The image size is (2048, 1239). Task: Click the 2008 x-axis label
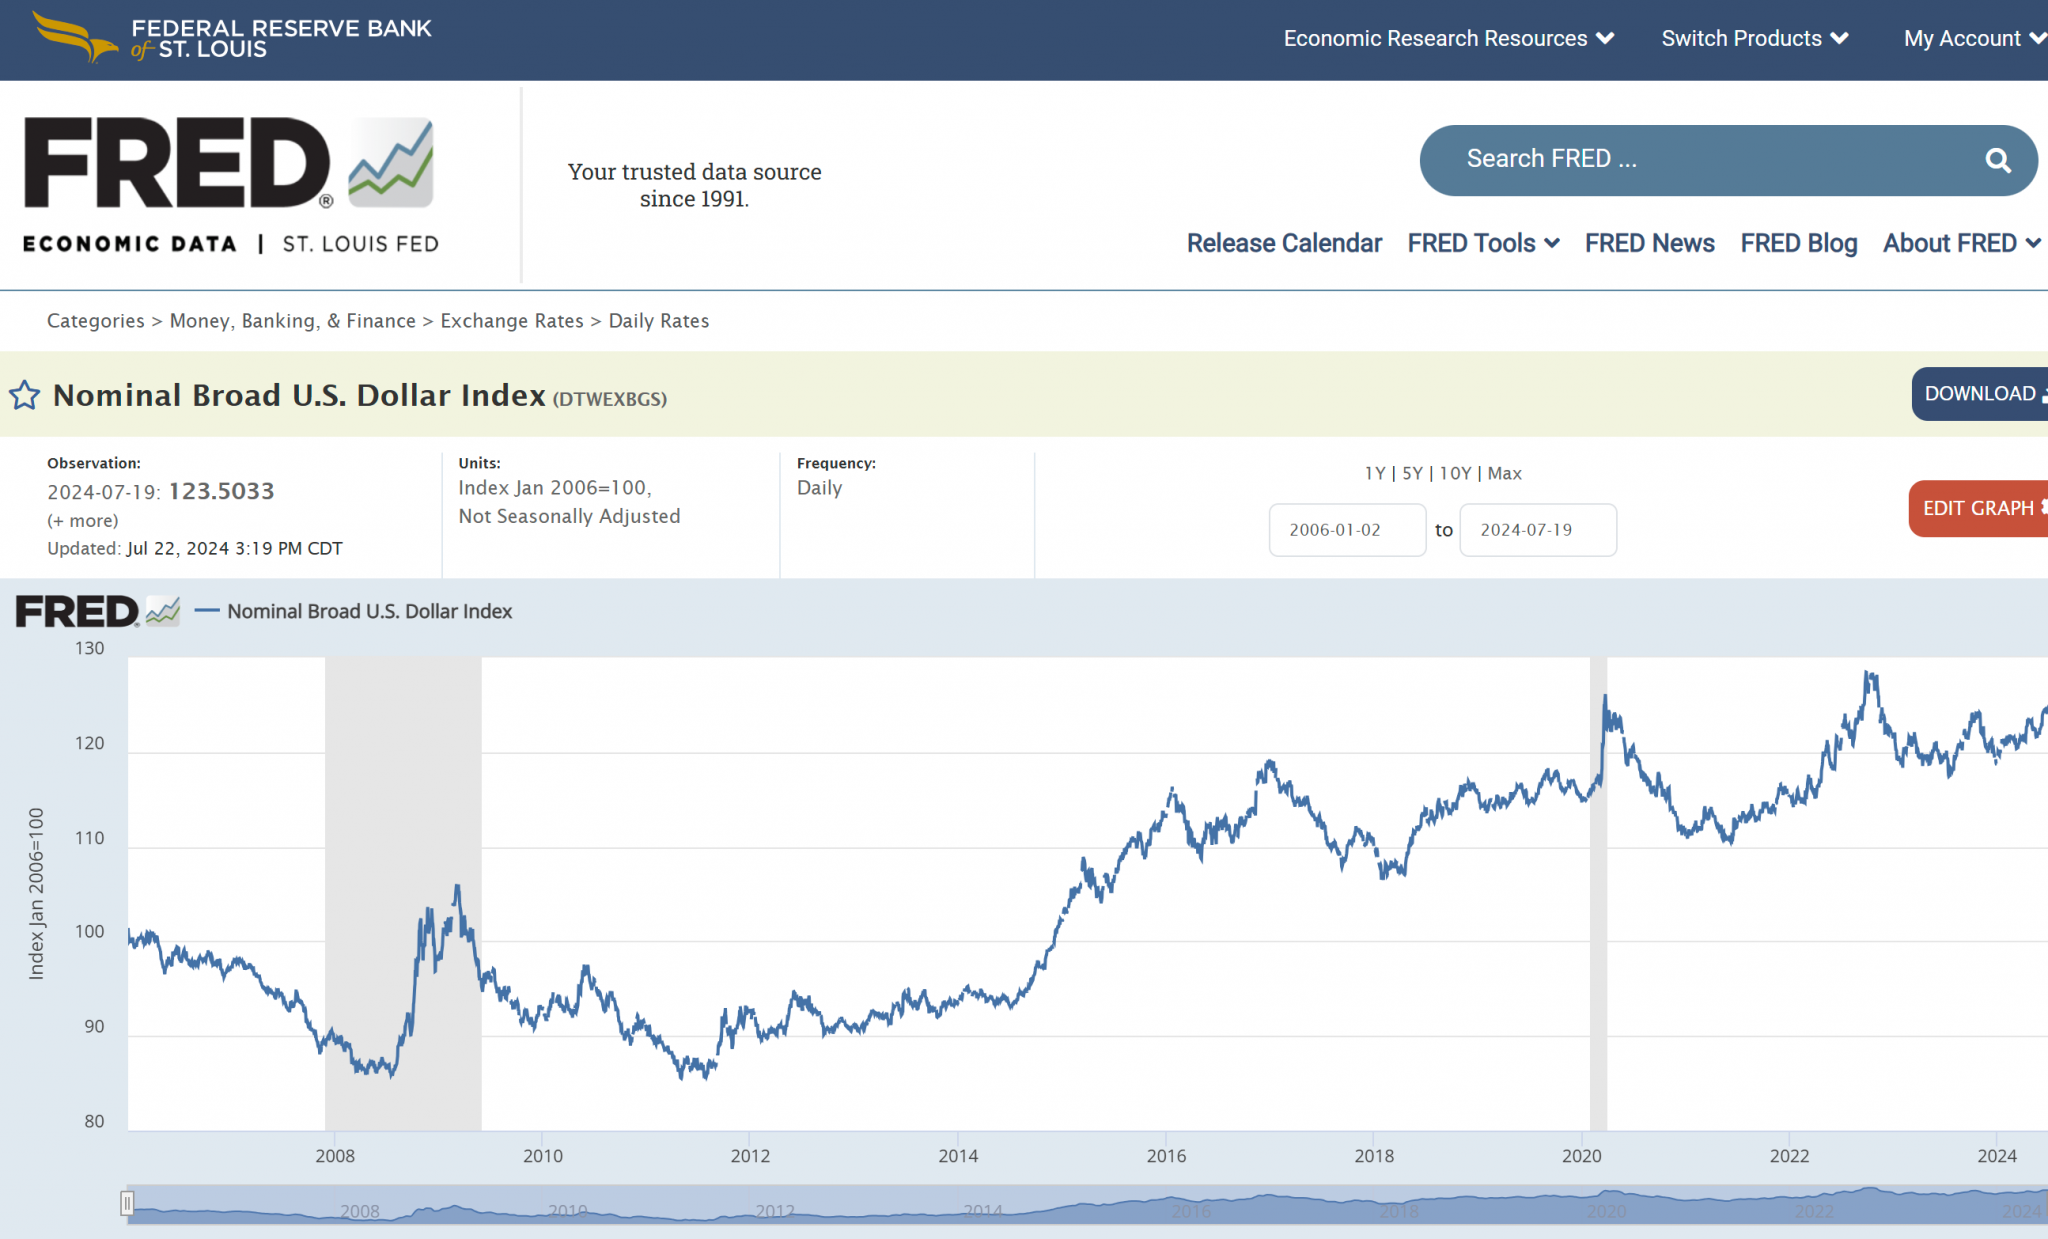tap(335, 1156)
